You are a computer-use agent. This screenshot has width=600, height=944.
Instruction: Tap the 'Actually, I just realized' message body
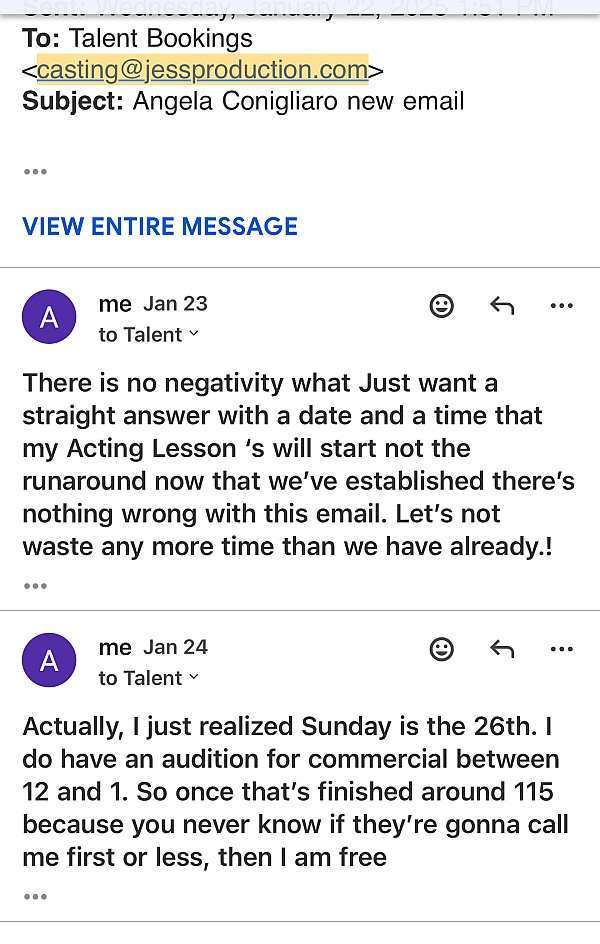coord(298,791)
